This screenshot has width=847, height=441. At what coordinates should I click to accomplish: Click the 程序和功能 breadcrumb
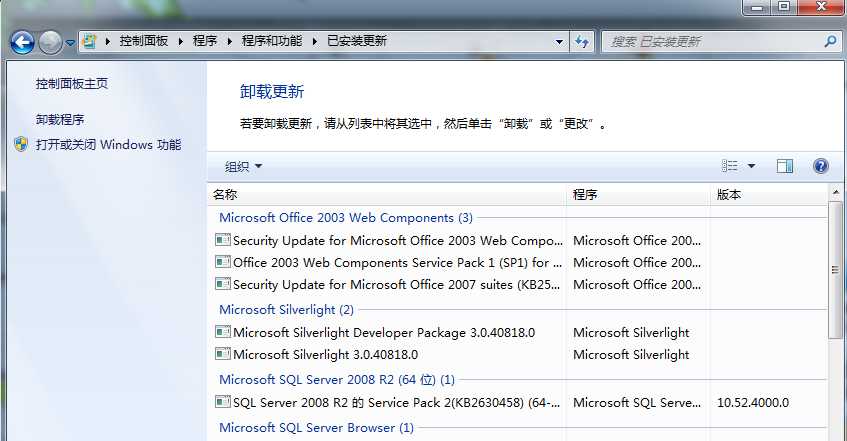pyautogui.click(x=272, y=41)
